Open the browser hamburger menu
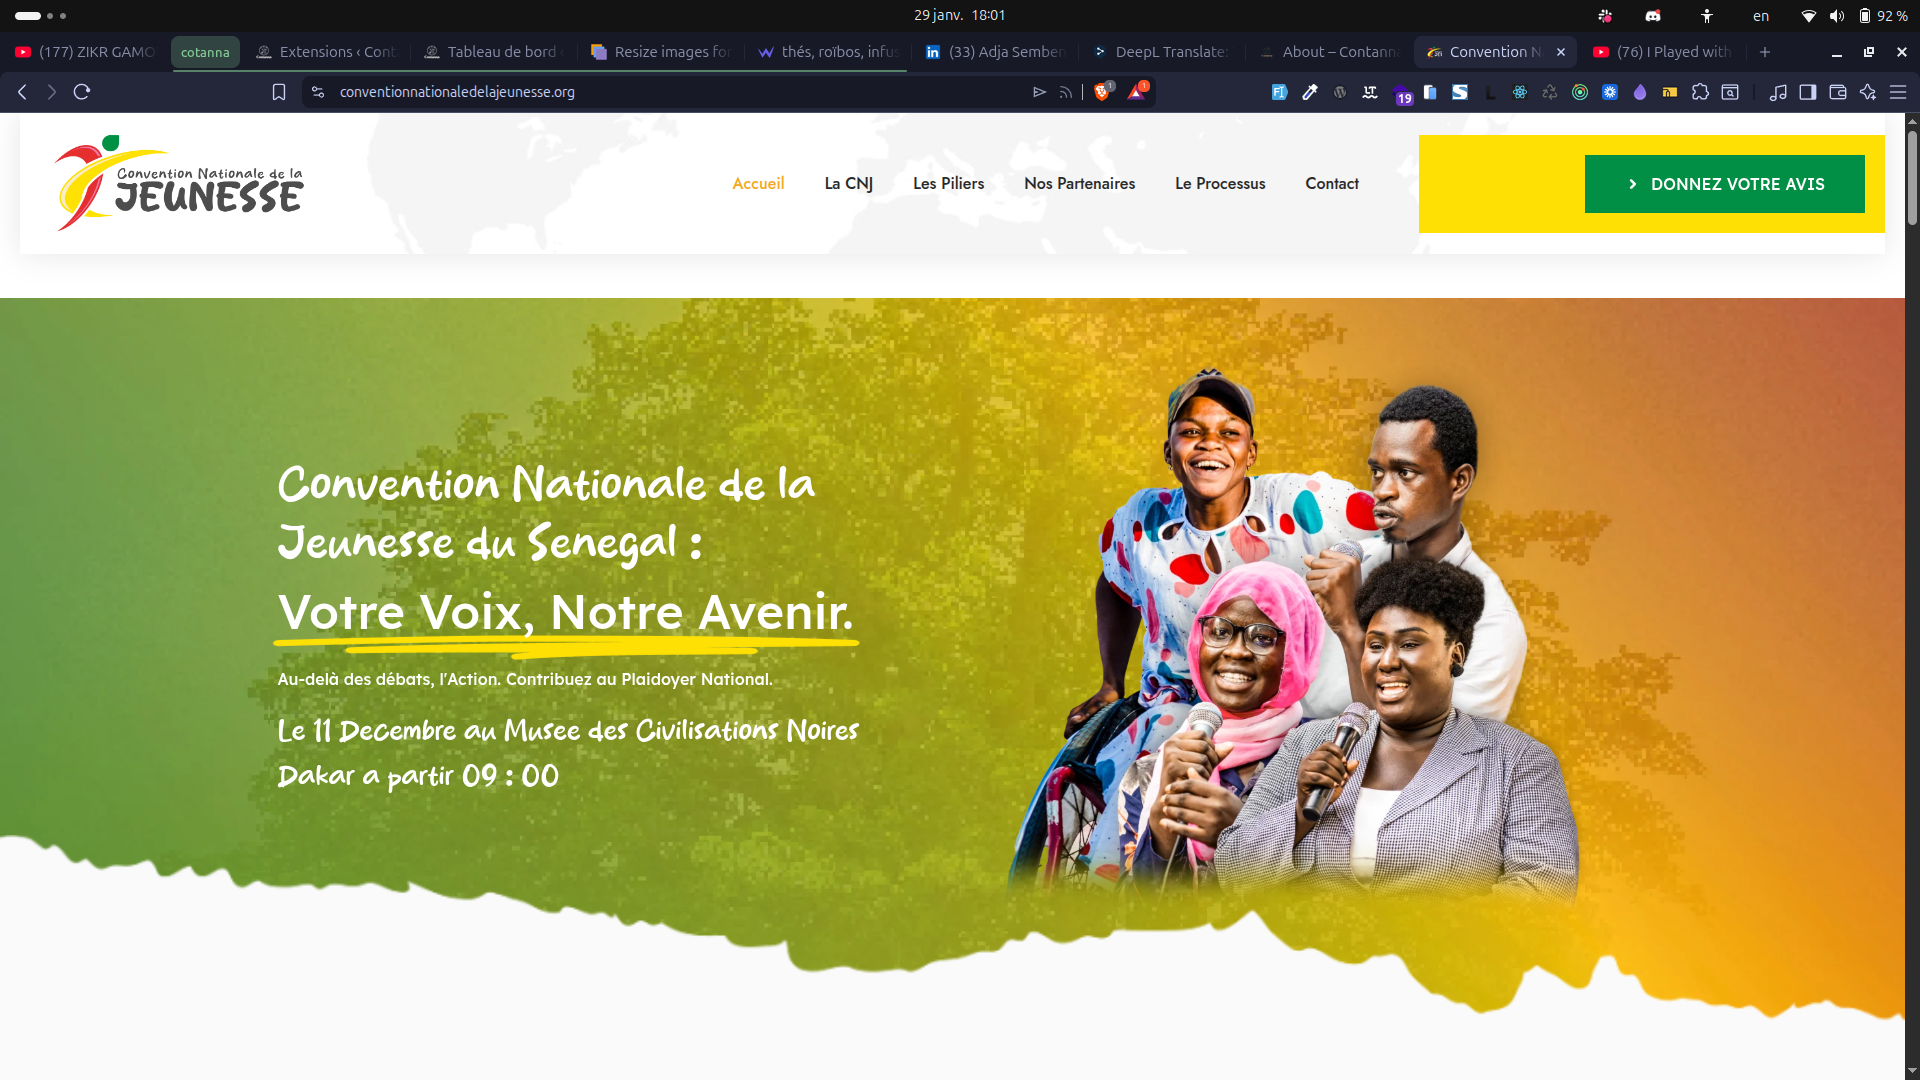Screen dimensions: 1920x1080 pos(1898,92)
